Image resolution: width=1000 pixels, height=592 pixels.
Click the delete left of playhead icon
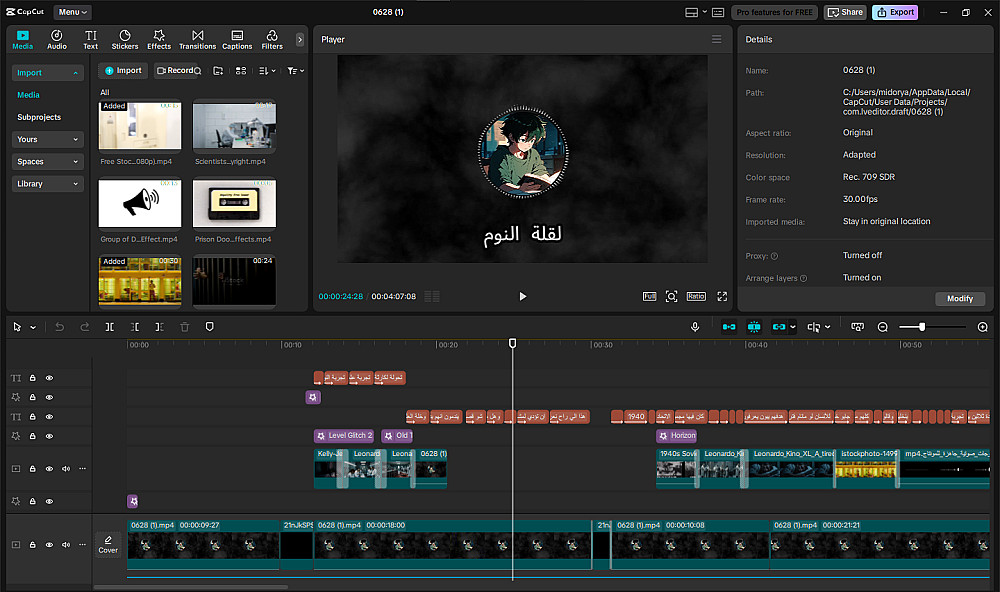point(135,327)
